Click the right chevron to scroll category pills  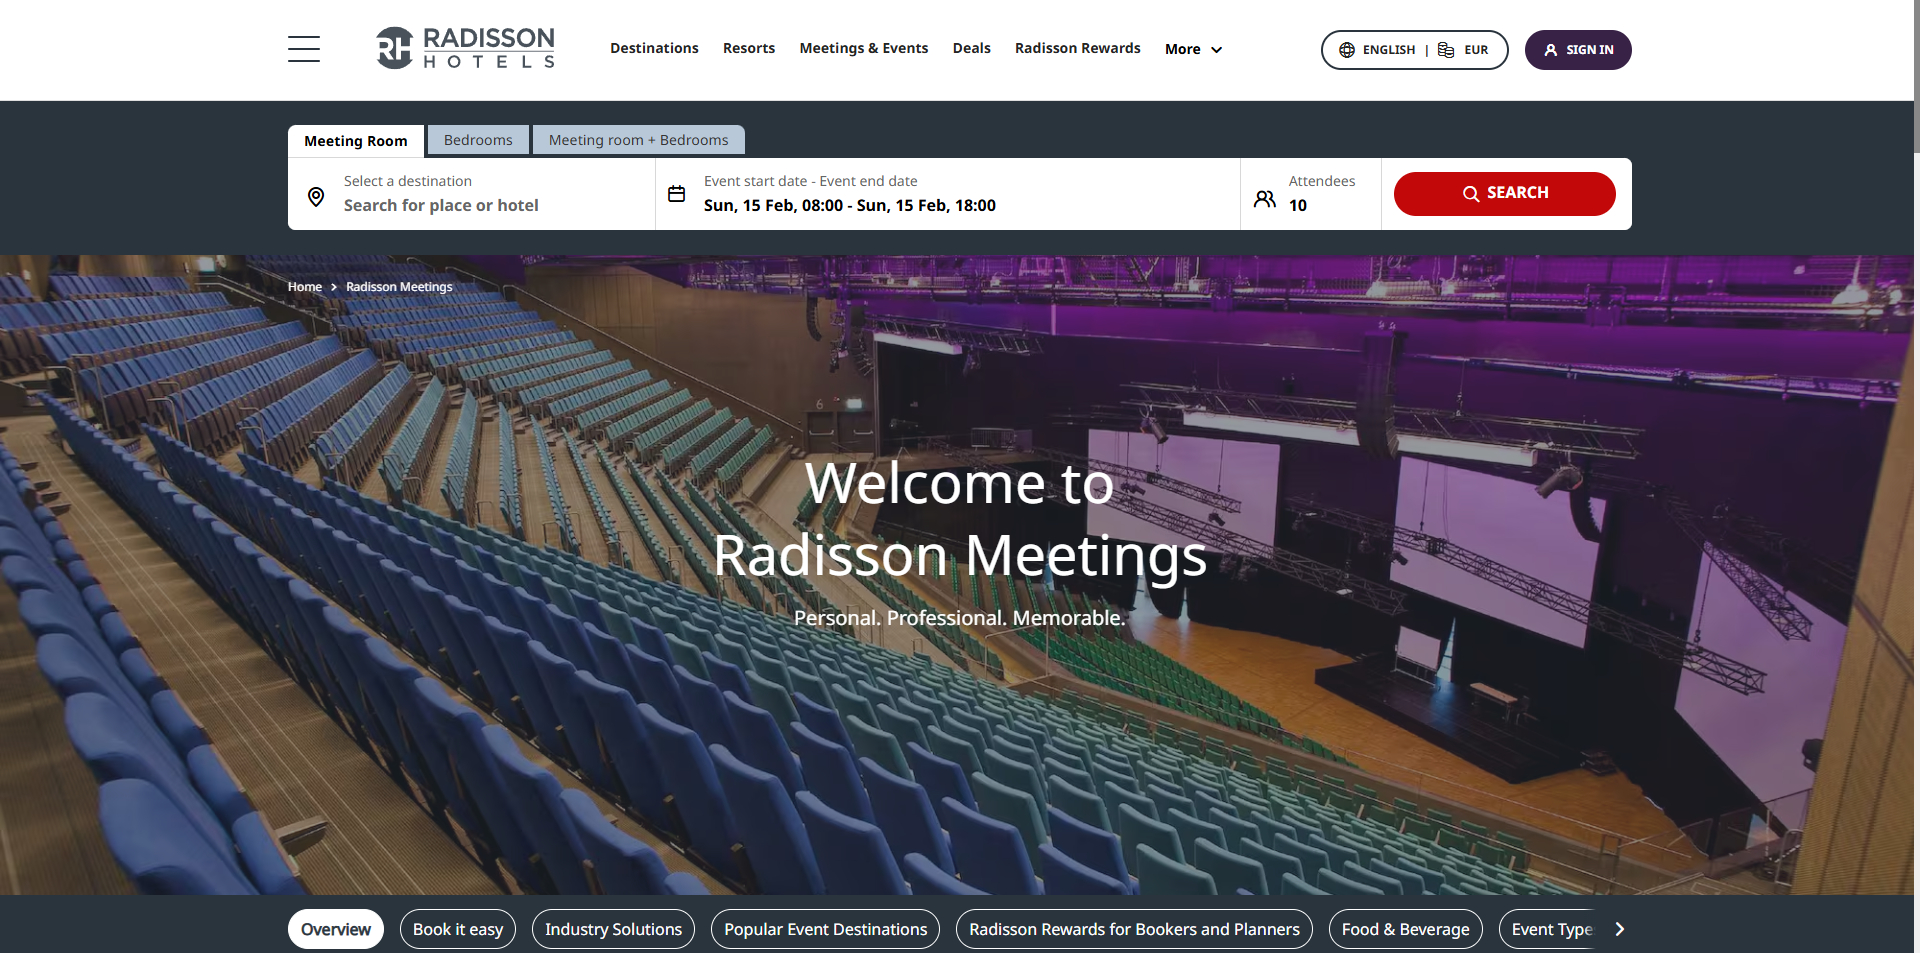(x=1619, y=929)
